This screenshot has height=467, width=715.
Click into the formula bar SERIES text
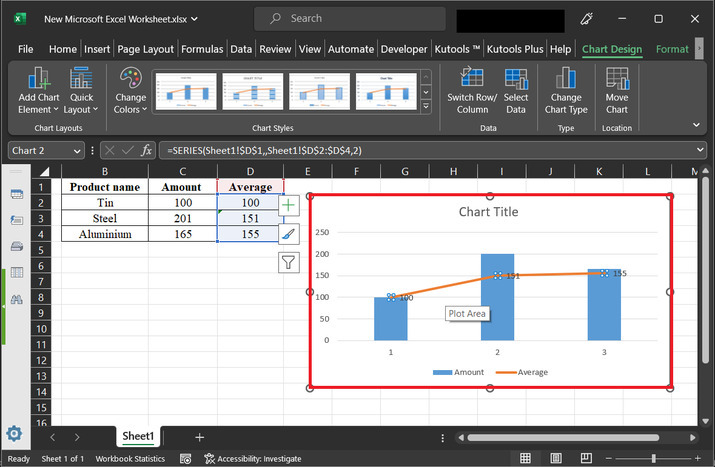click(x=264, y=150)
